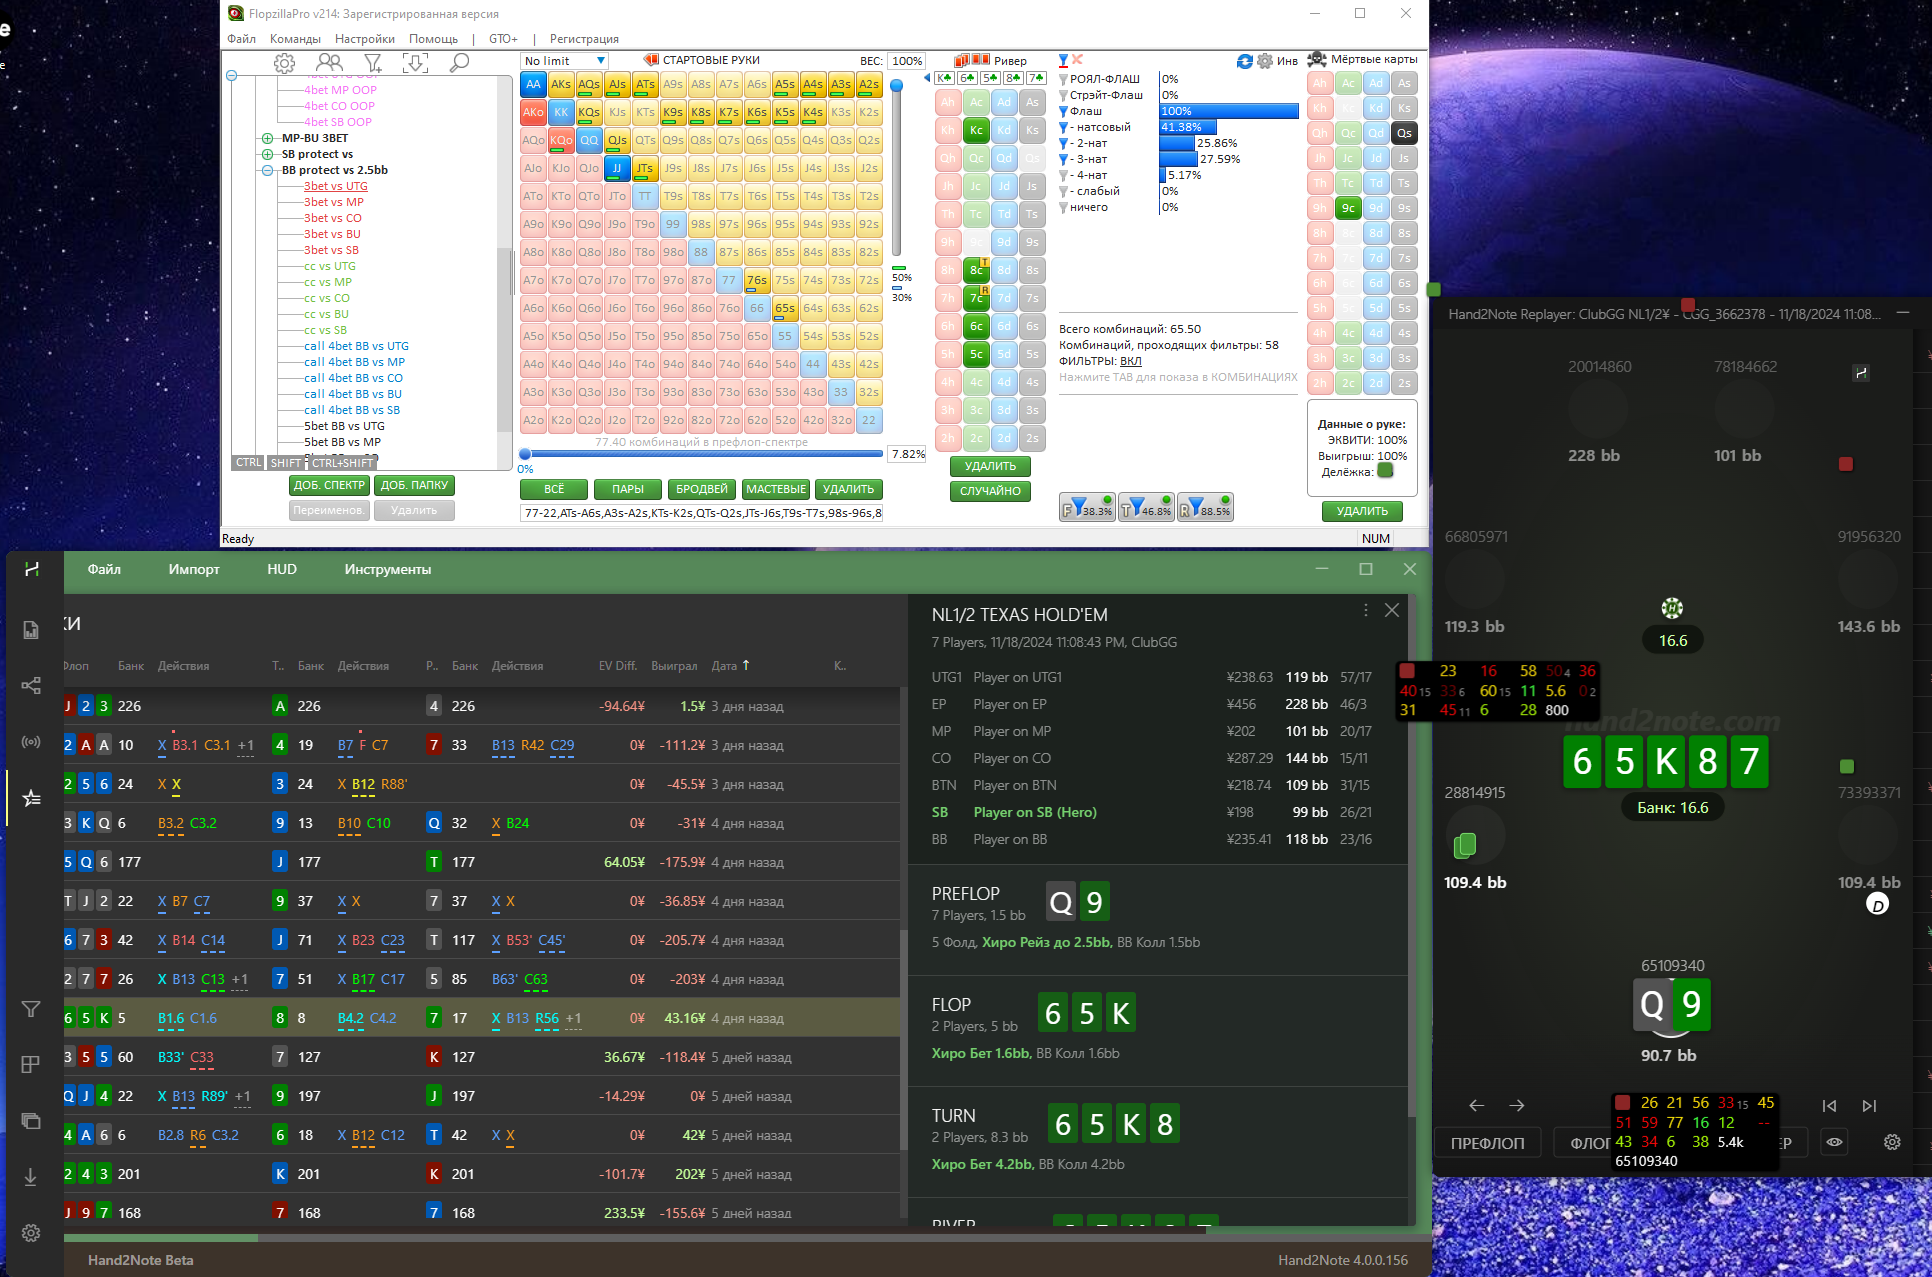This screenshot has height=1277, width=1932.
Task: Skip to last hand in the replayer
Action: (x=1869, y=1106)
